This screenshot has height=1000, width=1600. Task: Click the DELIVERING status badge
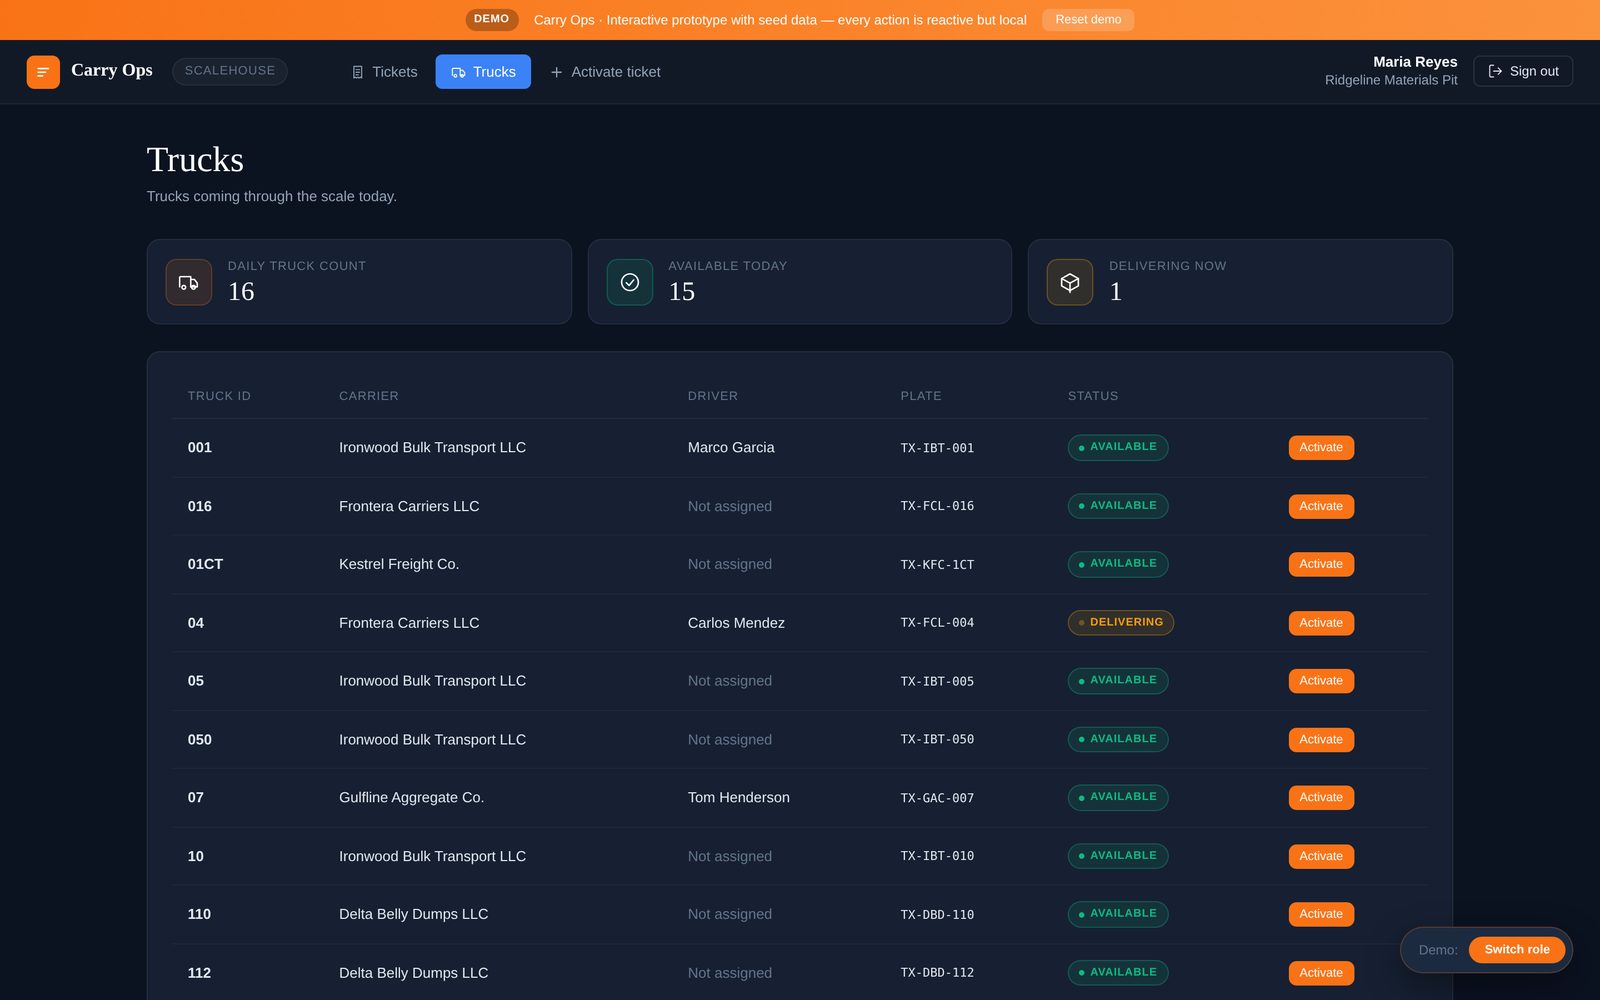coord(1121,623)
